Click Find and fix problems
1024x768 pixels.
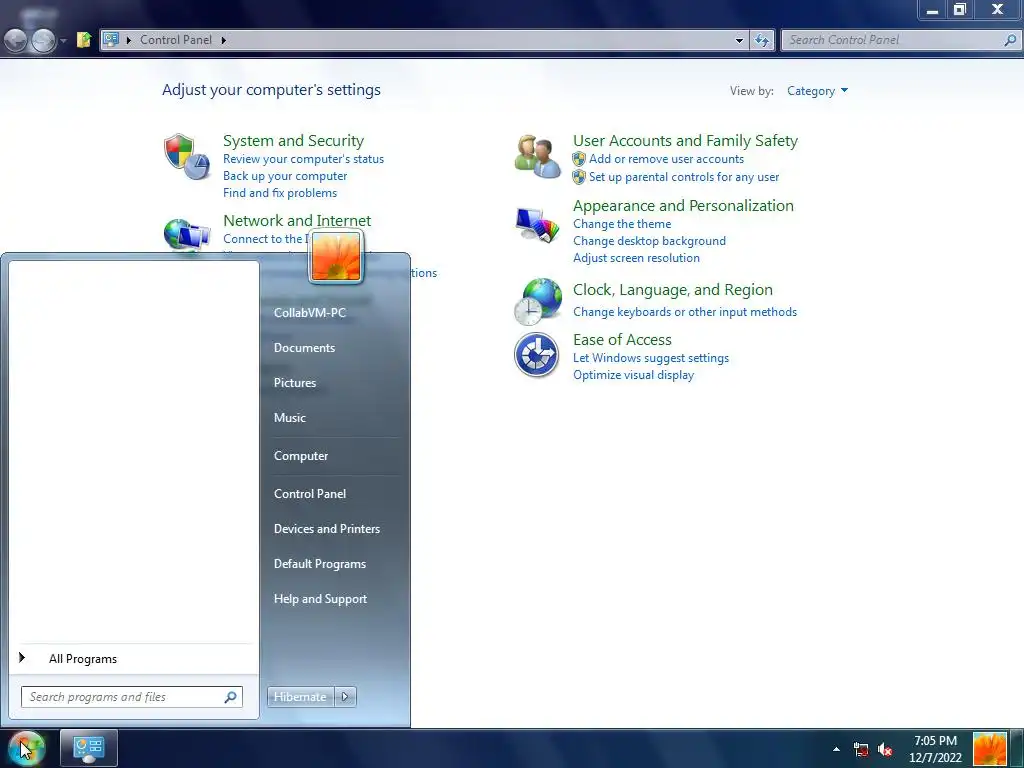pos(280,193)
